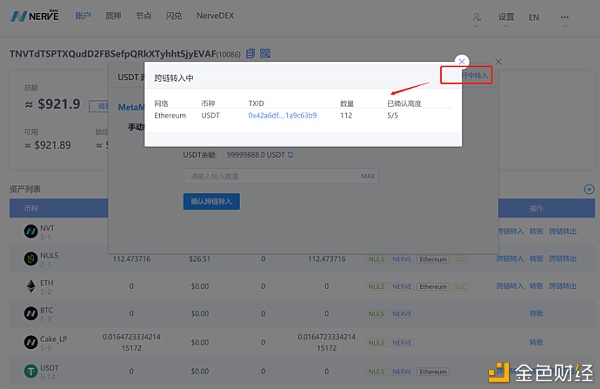Click 转账 in the Cake_LP row
This screenshot has width=600, height=389.
pos(536,342)
